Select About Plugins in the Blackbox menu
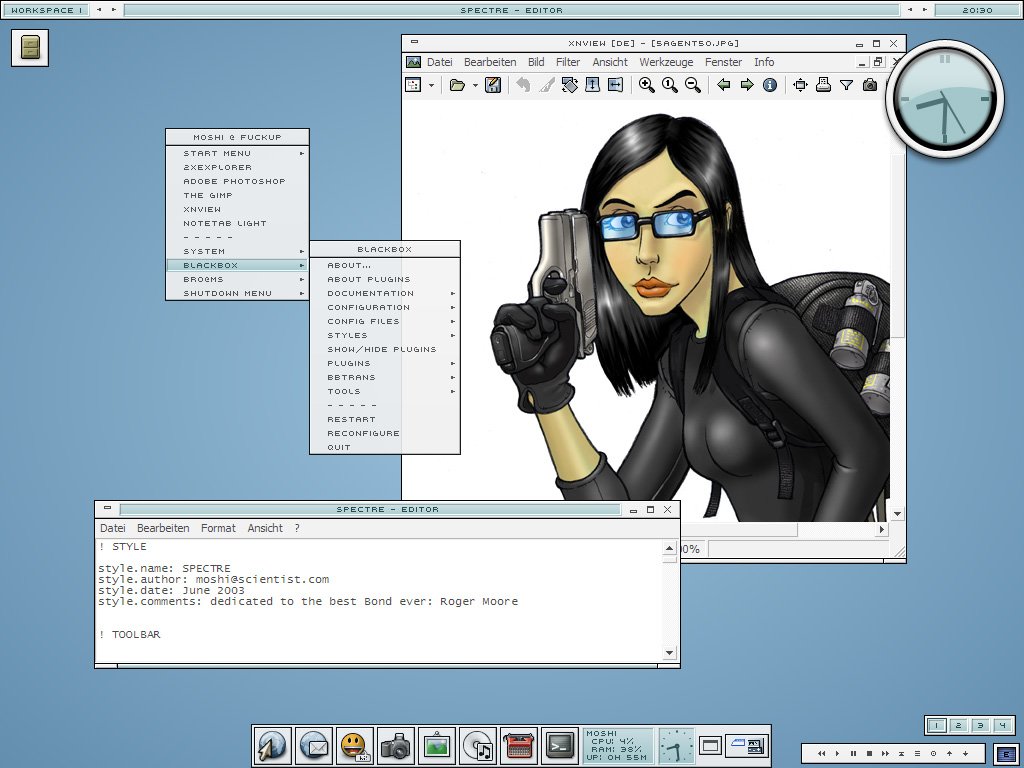The width and height of the screenshot is (1024, 768). point(385,280)
